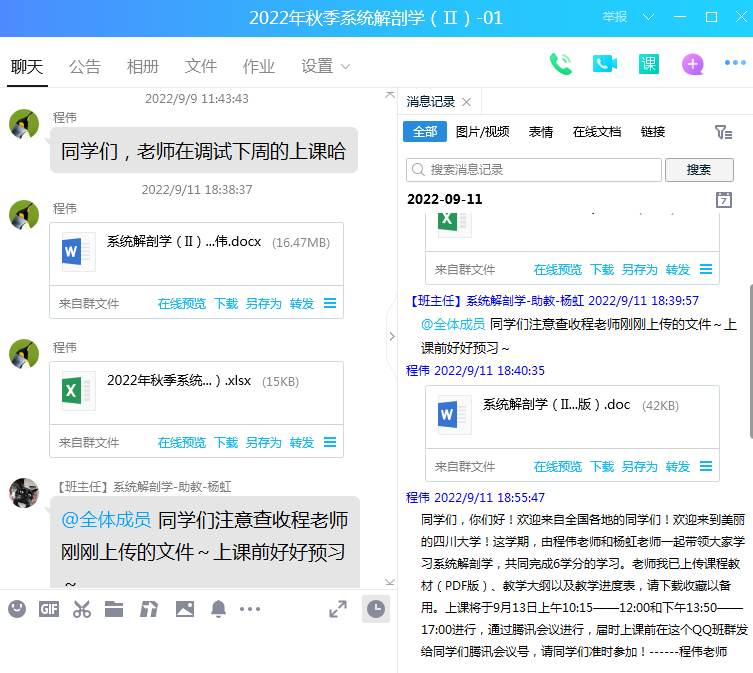Toggle the message history clock button

[376, 609]
